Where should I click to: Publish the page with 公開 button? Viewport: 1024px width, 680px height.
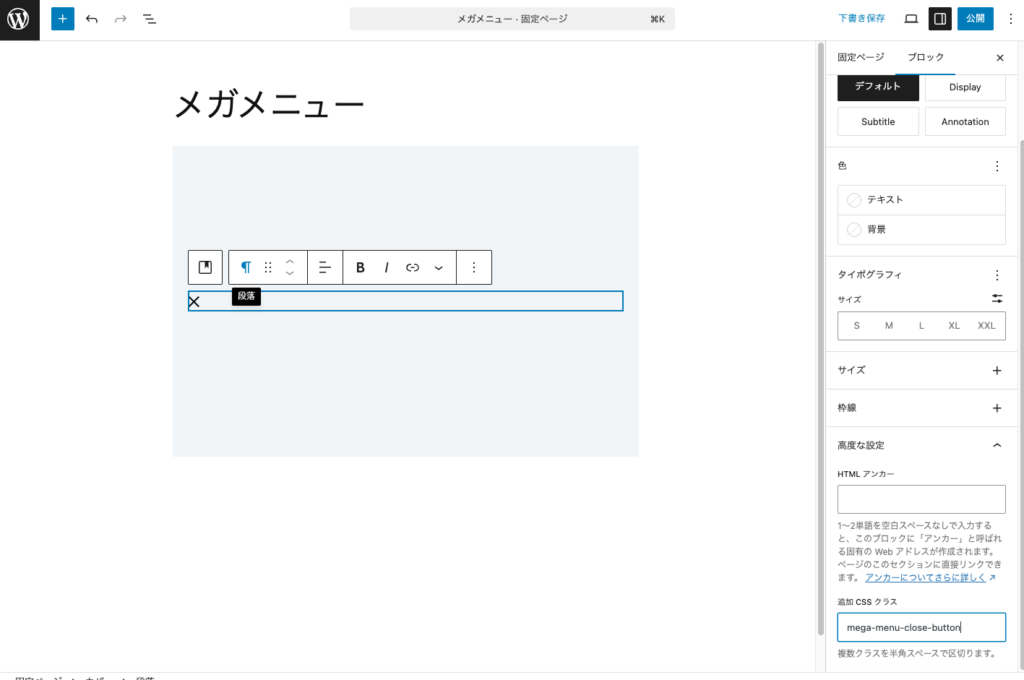973,18
